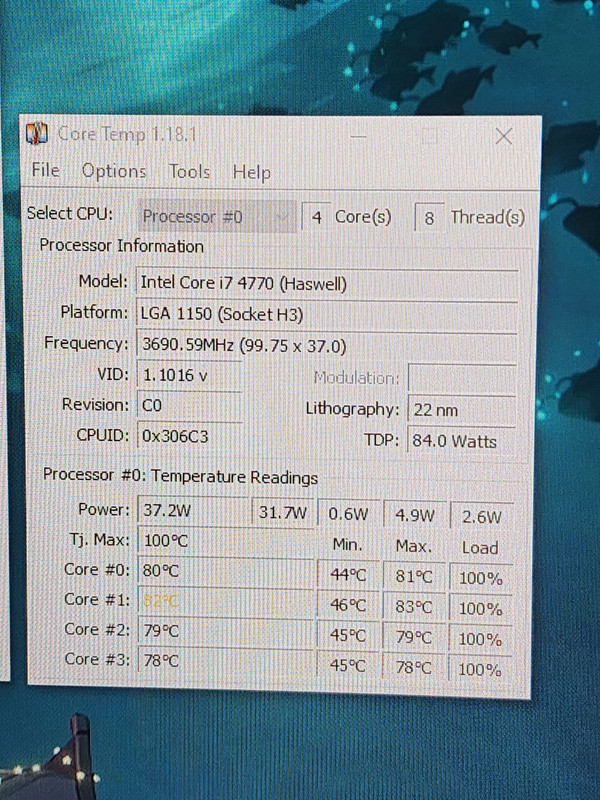The width and height of the screenshot is (600, 800).
Task: Open the Help menu
Action: 252,172
